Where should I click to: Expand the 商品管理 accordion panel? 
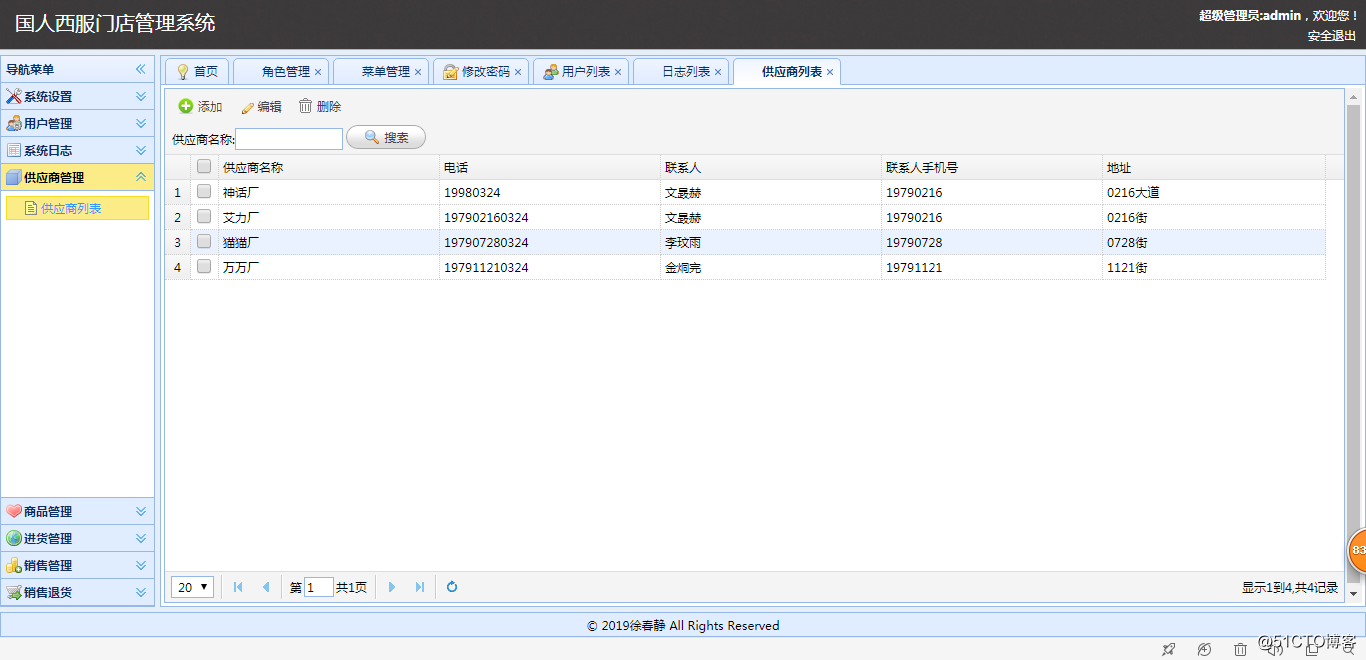pos(141,512)
